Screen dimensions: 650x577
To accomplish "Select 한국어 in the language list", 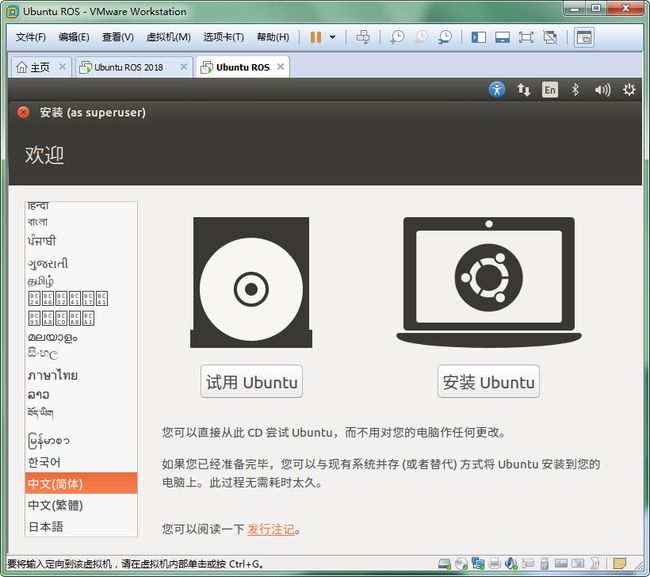I will tap(81, 462).
